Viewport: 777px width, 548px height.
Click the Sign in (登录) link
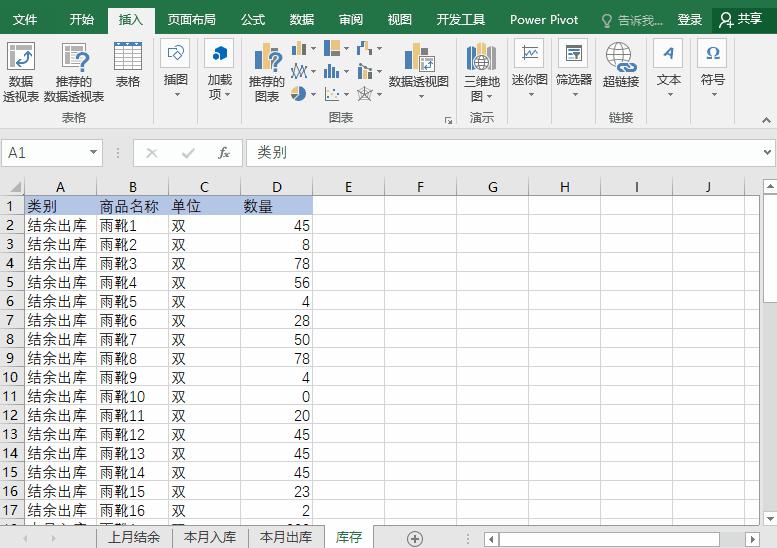tap(689, 20)
